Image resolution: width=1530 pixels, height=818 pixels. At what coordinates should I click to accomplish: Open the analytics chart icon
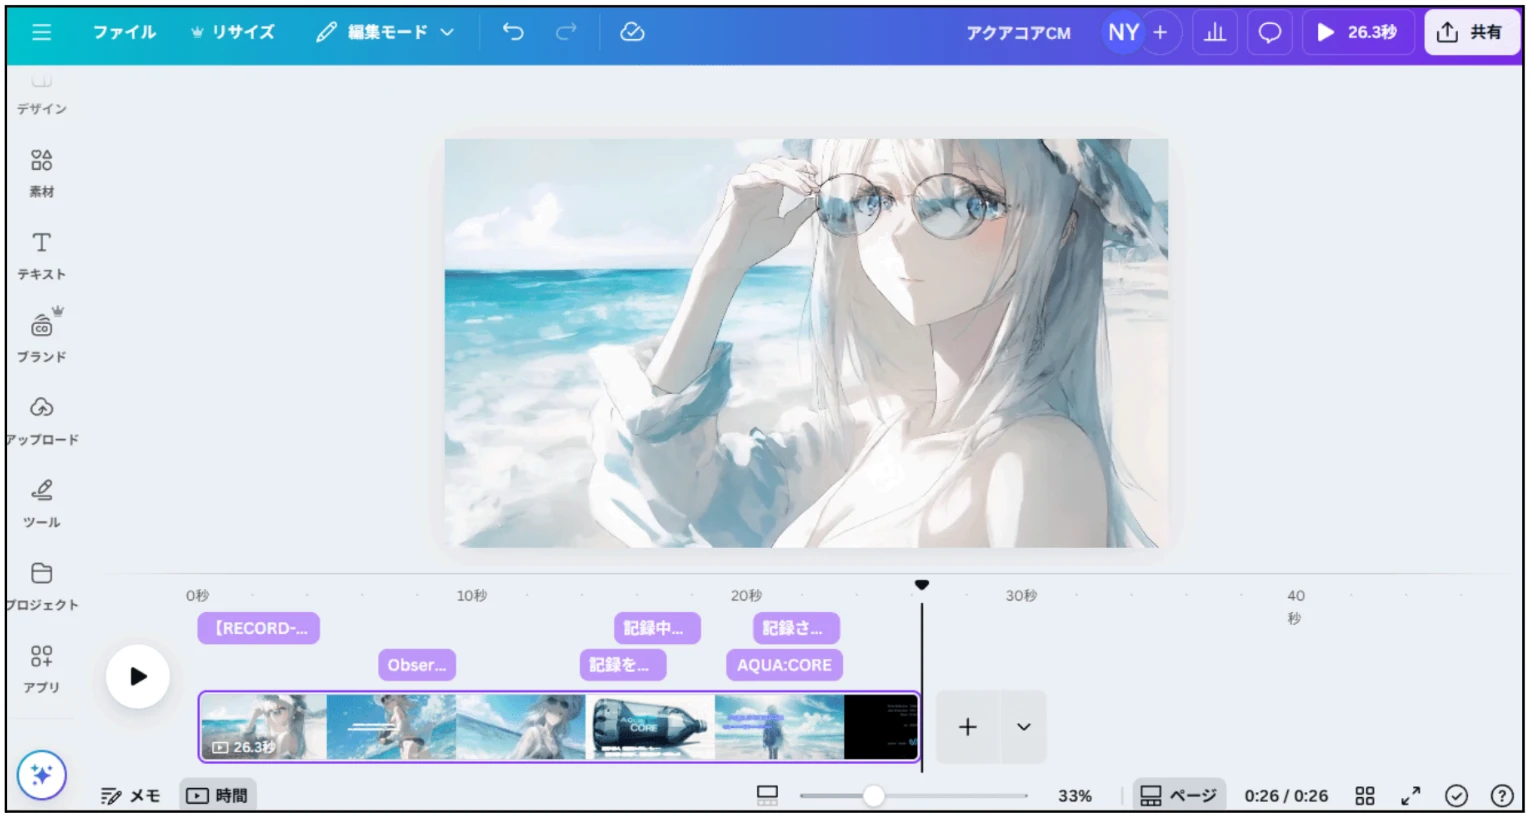[1215, 32]
